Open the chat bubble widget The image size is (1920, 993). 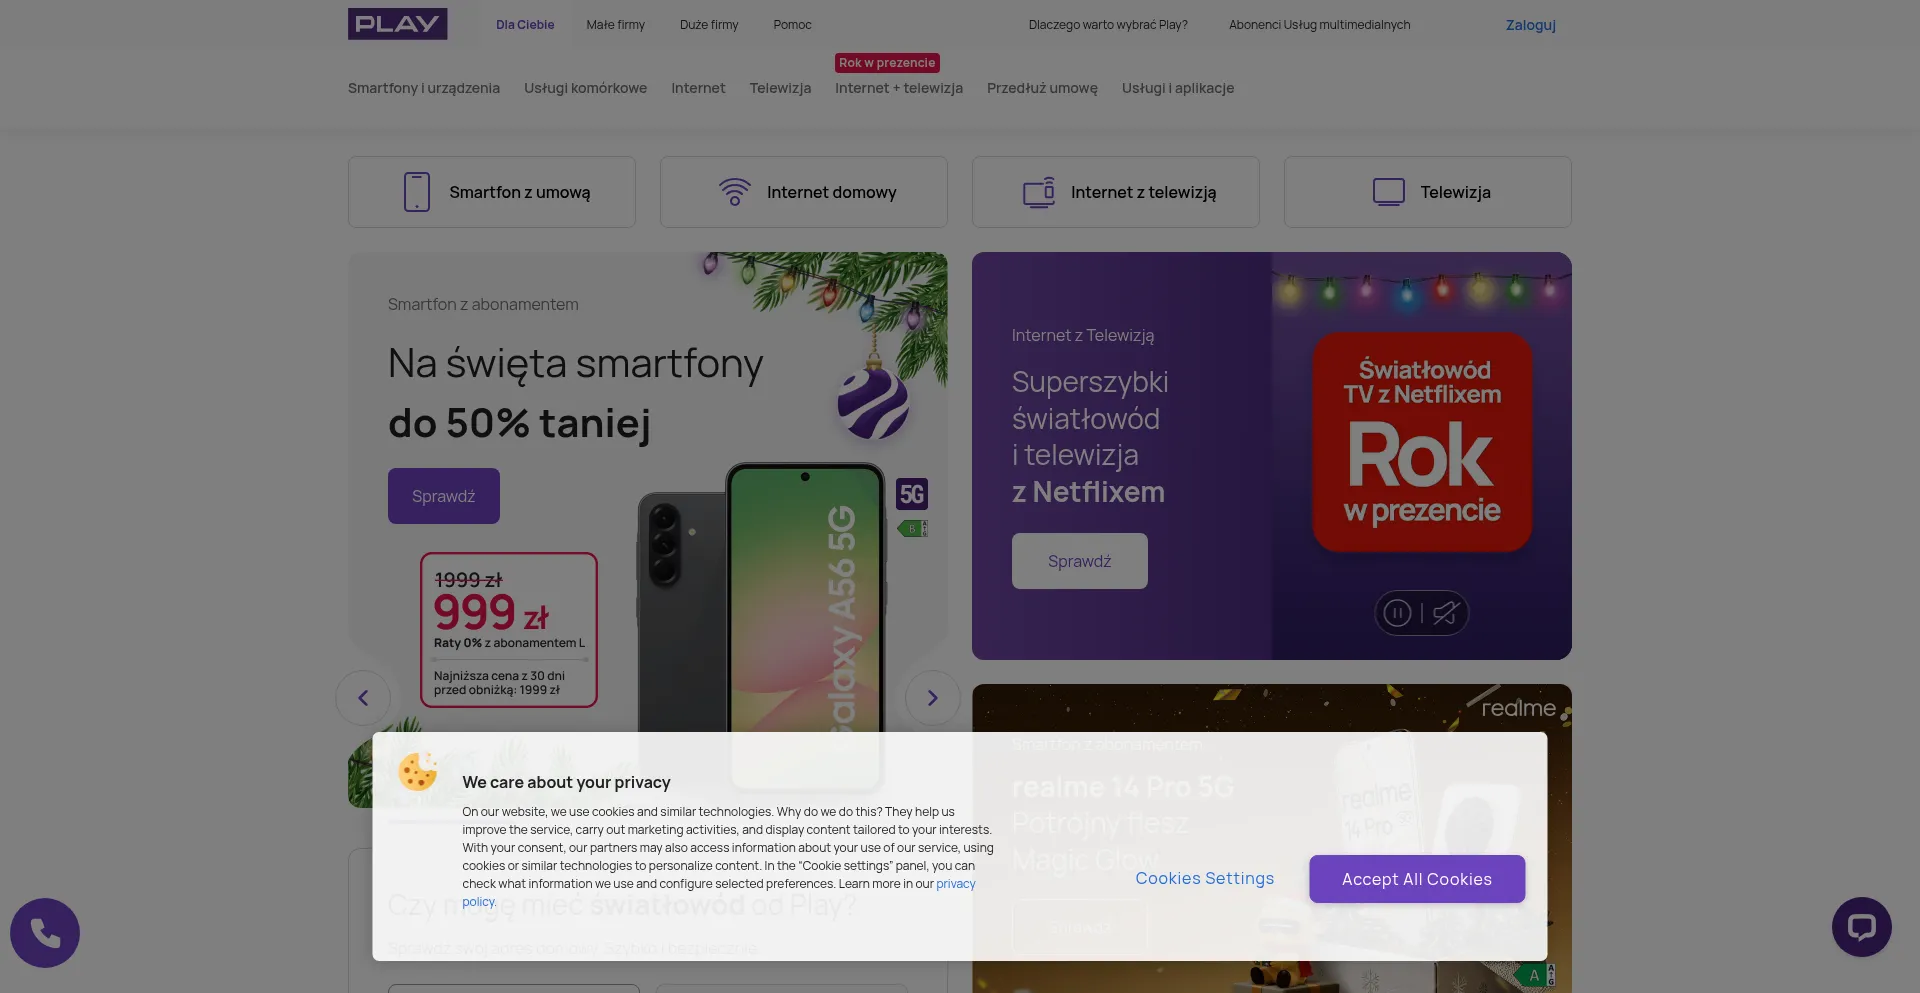pos(1861,927)
